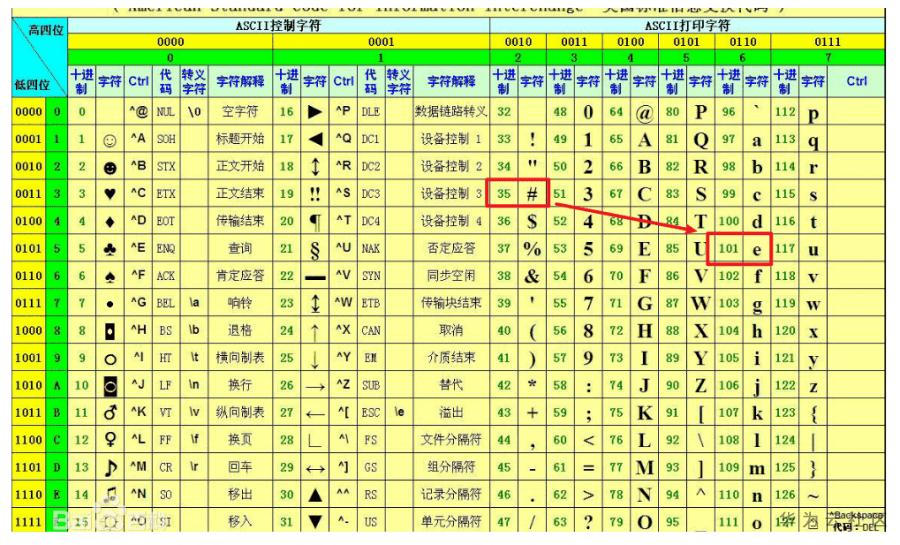The width and height of the screenshot is (900, 545).
Task: Select the 回车 description cell
Action: [240, 467]
